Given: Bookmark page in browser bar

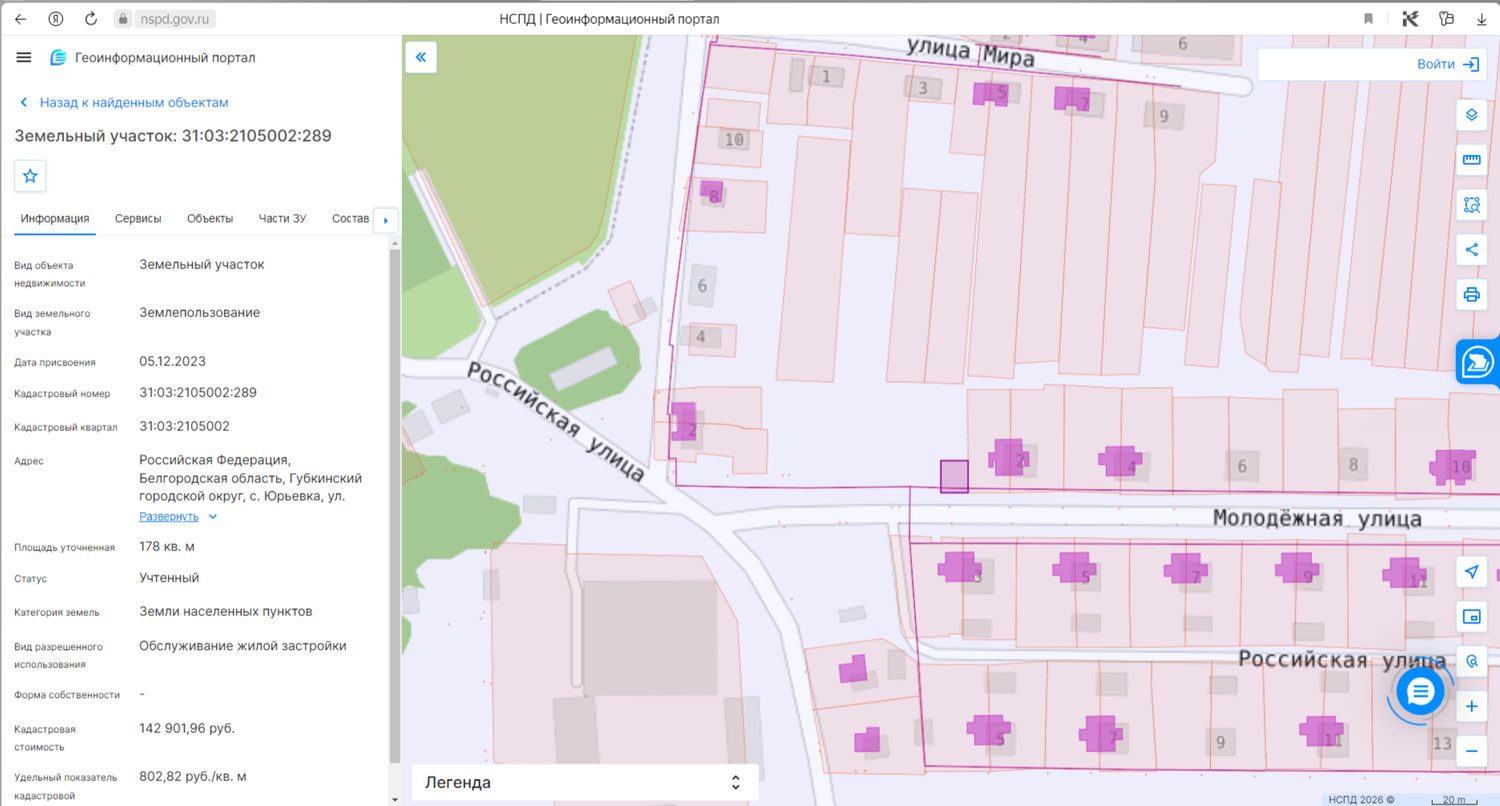Looking at the screenshot, I should tap(1368, 19).
